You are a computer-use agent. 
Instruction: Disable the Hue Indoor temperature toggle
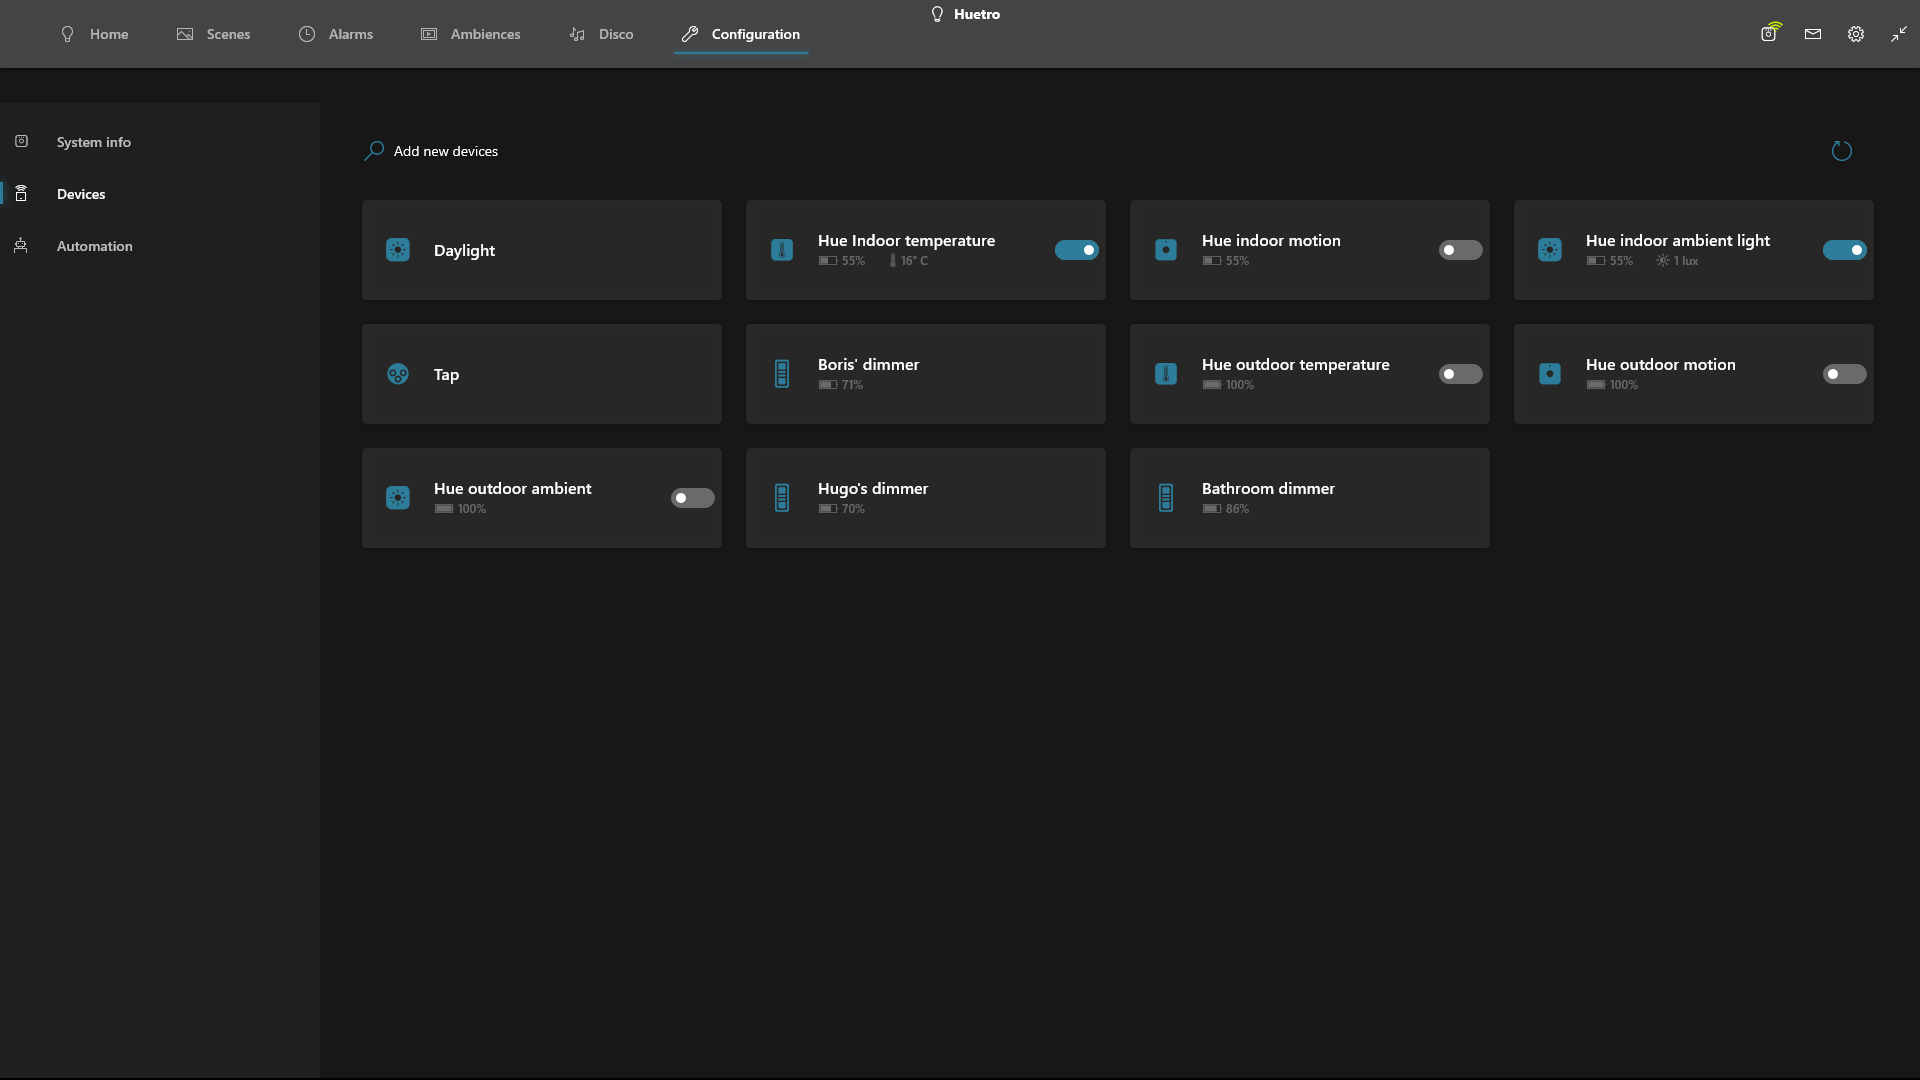click(1076, 250)
